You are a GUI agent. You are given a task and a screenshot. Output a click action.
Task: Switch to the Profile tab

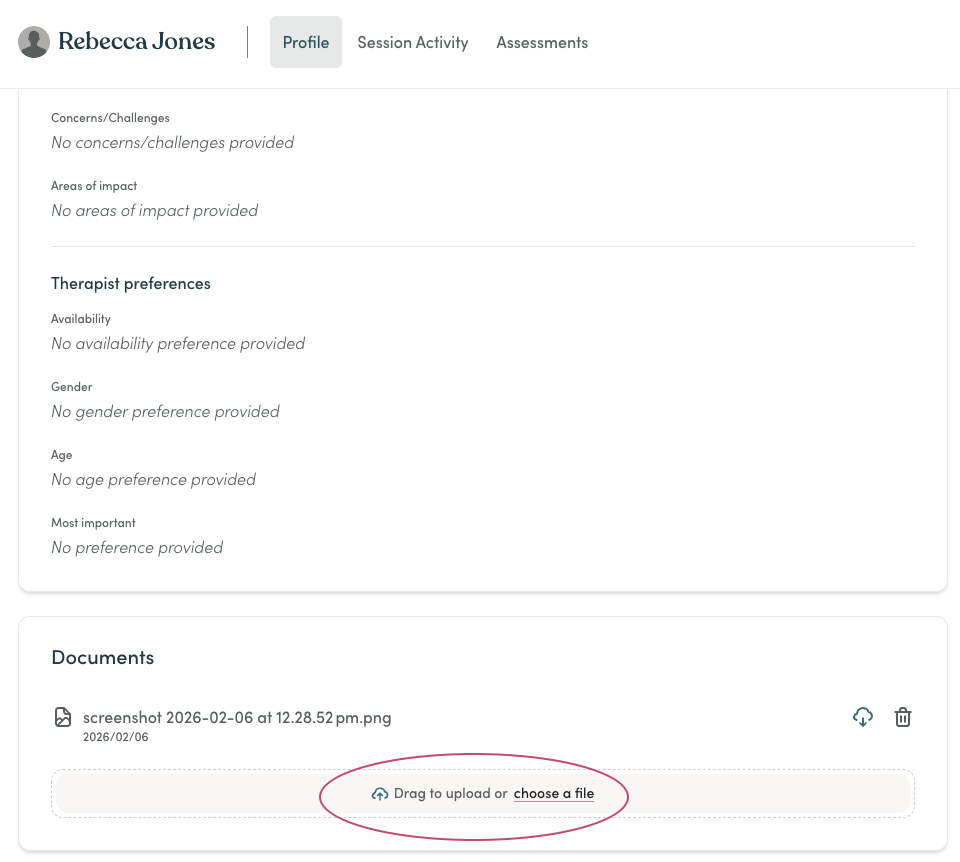click(x=306, y=42)
